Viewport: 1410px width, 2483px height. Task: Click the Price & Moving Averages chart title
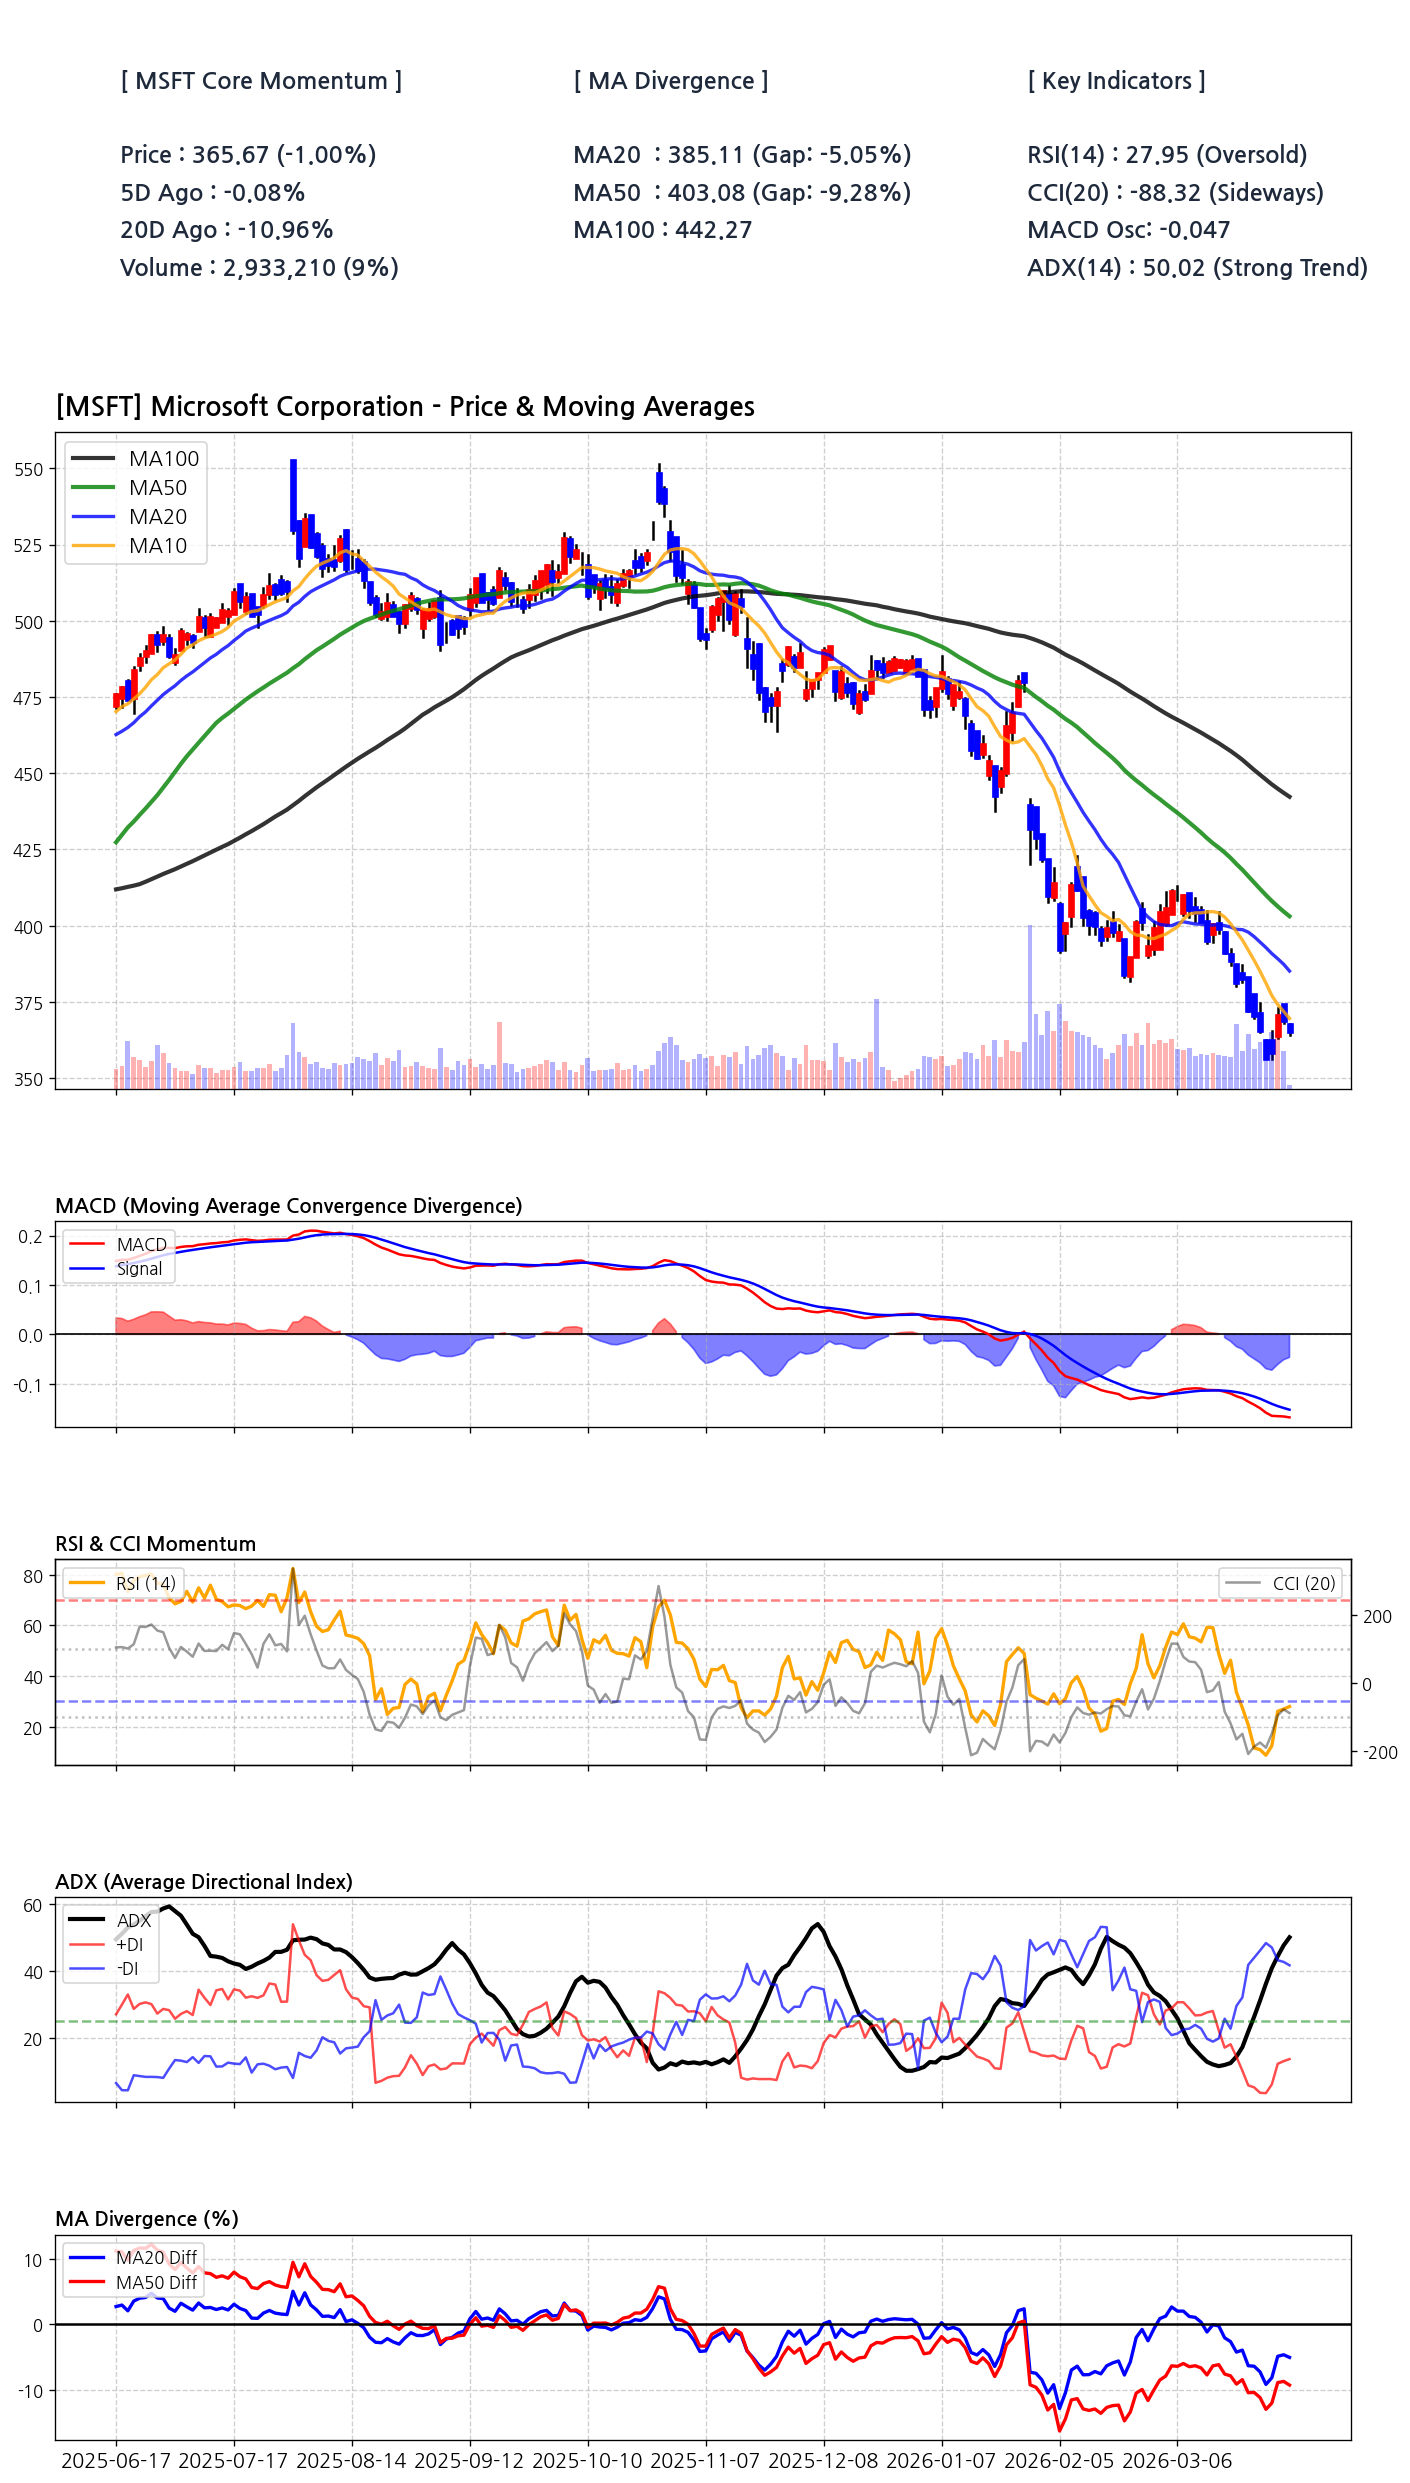point(405,407)
